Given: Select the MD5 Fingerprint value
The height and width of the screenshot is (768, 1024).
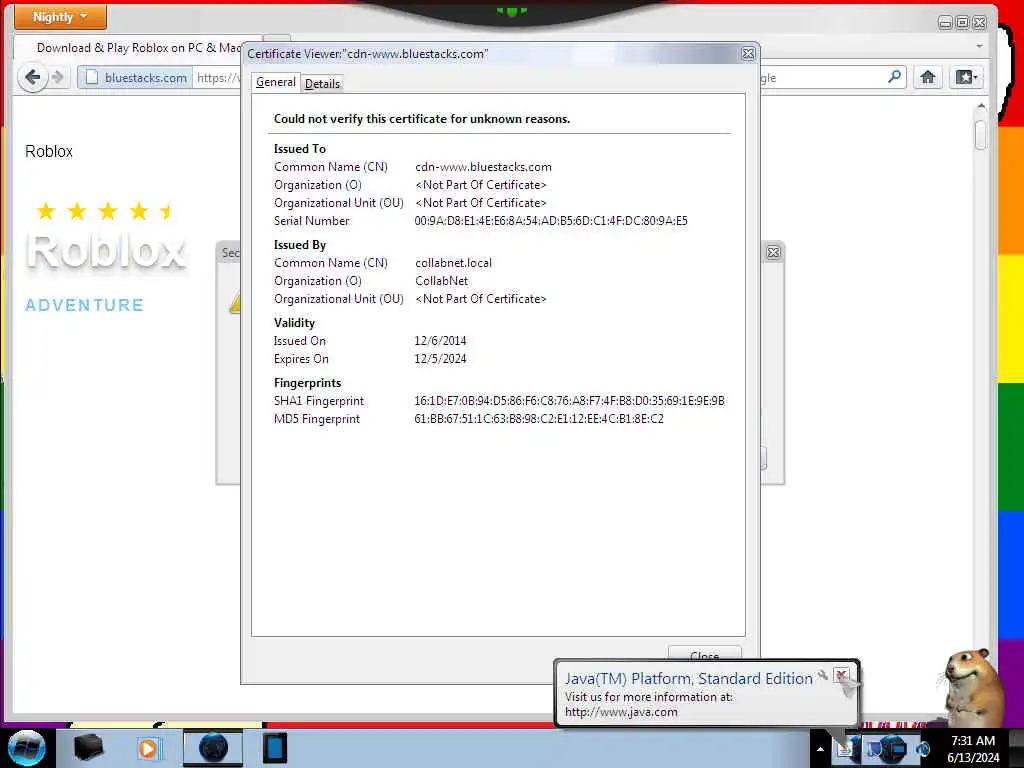Looking at the screenshot, I should tap(539, 419).
